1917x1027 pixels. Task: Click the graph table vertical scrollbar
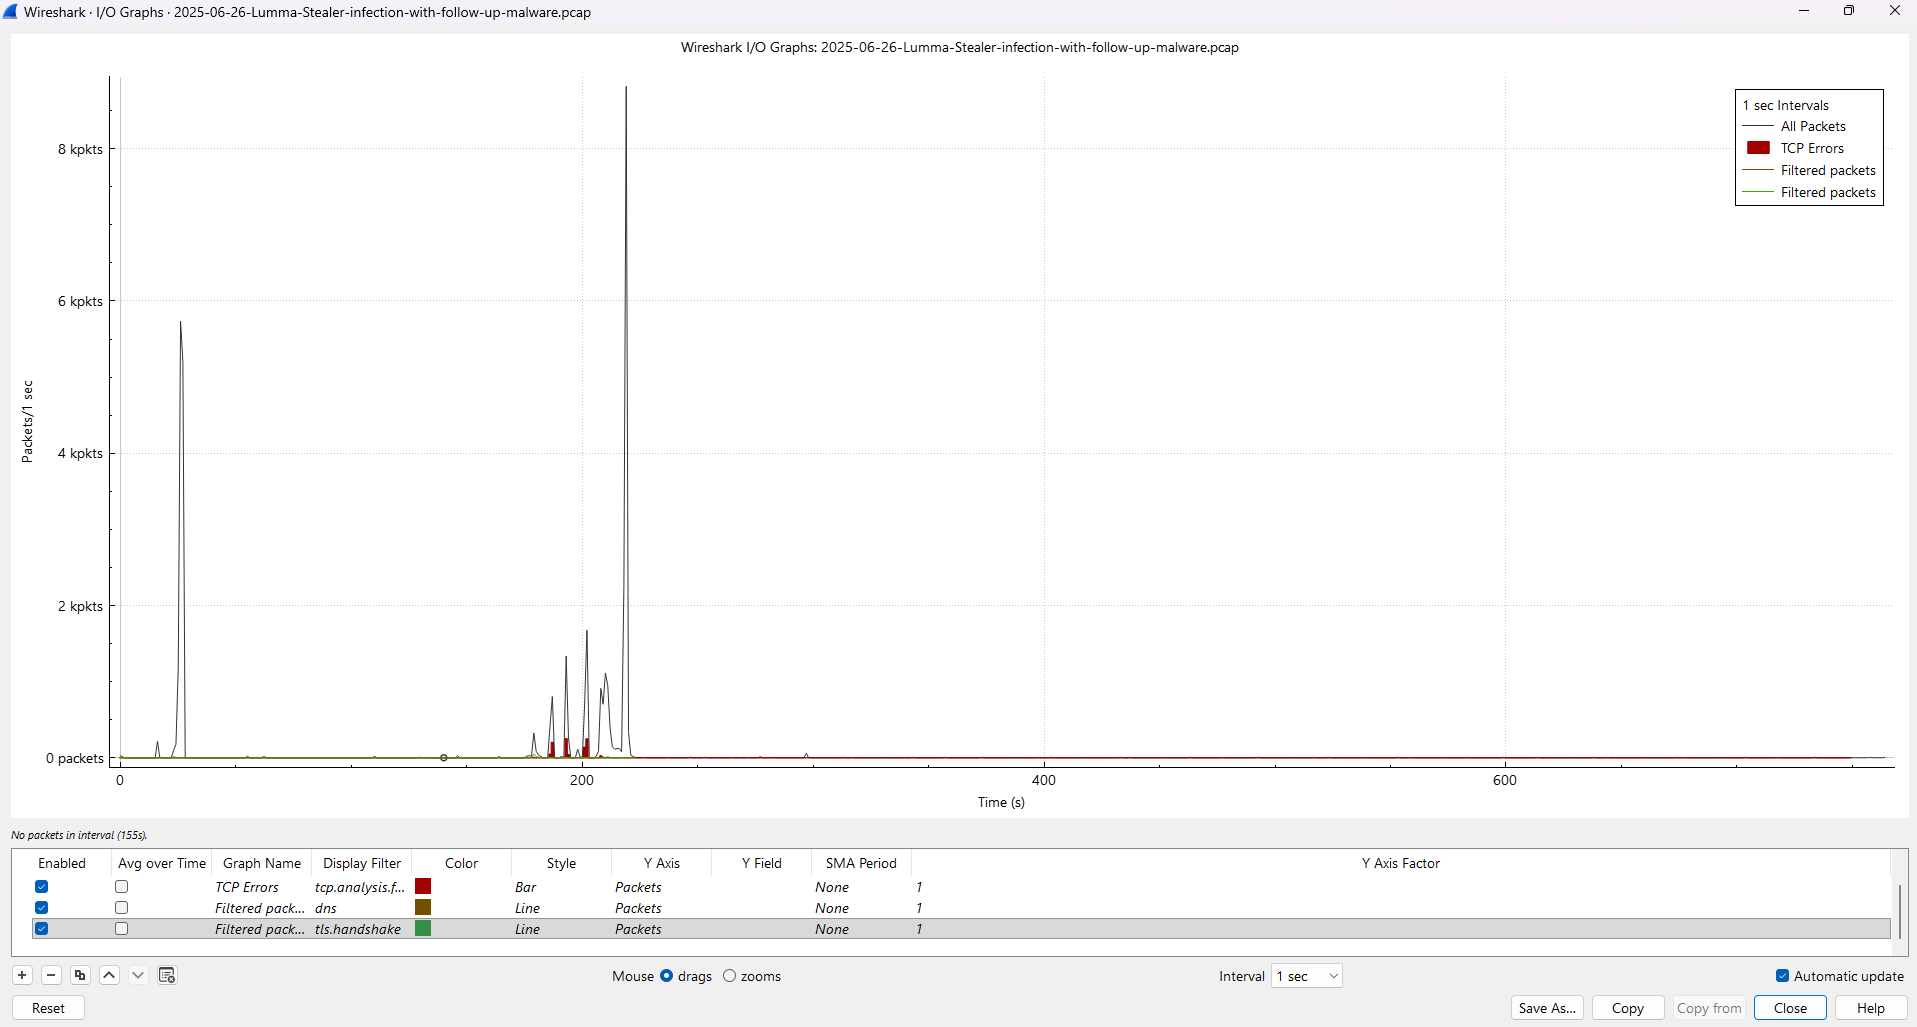point(1899,910)
